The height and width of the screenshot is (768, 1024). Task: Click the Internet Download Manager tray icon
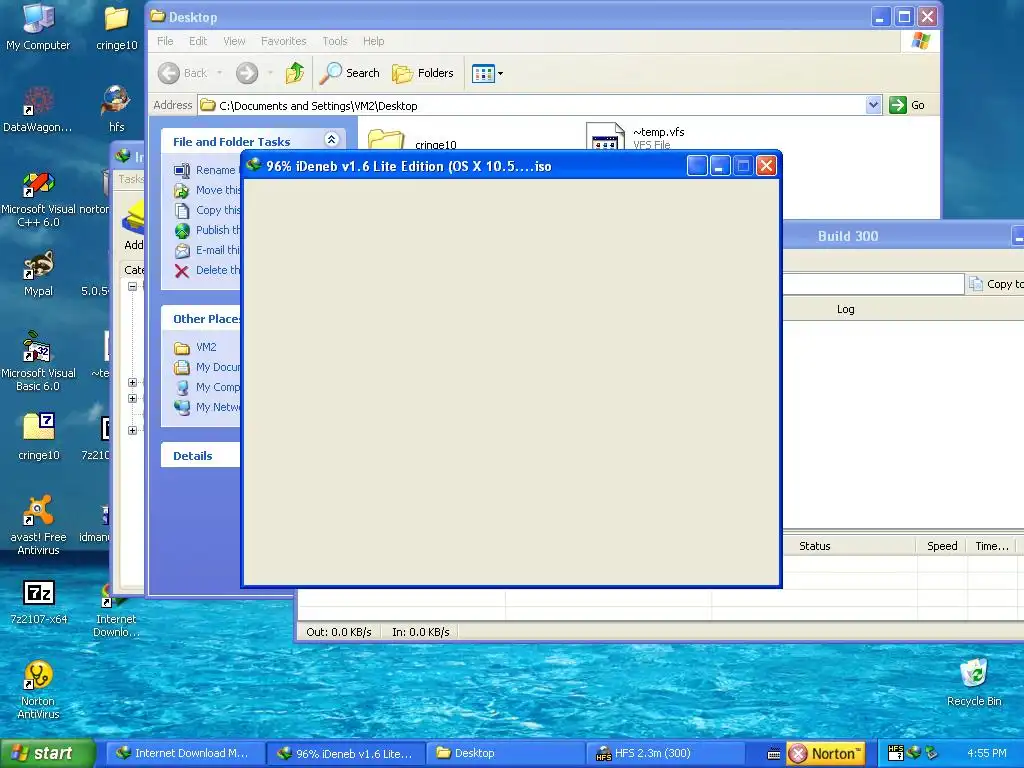pos(914,753)
